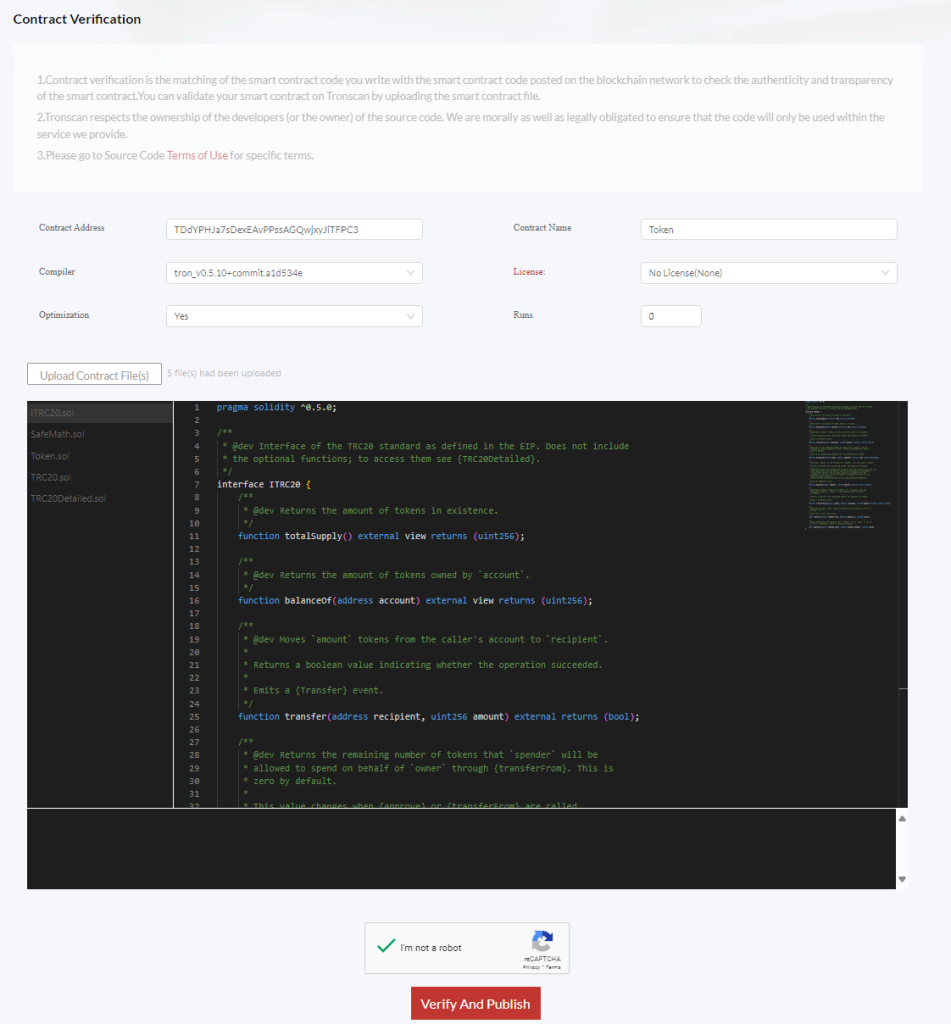This screenshot has height=1024, width=951.
Task: Click Verify And Publish button
Action: pos(476,1004)
